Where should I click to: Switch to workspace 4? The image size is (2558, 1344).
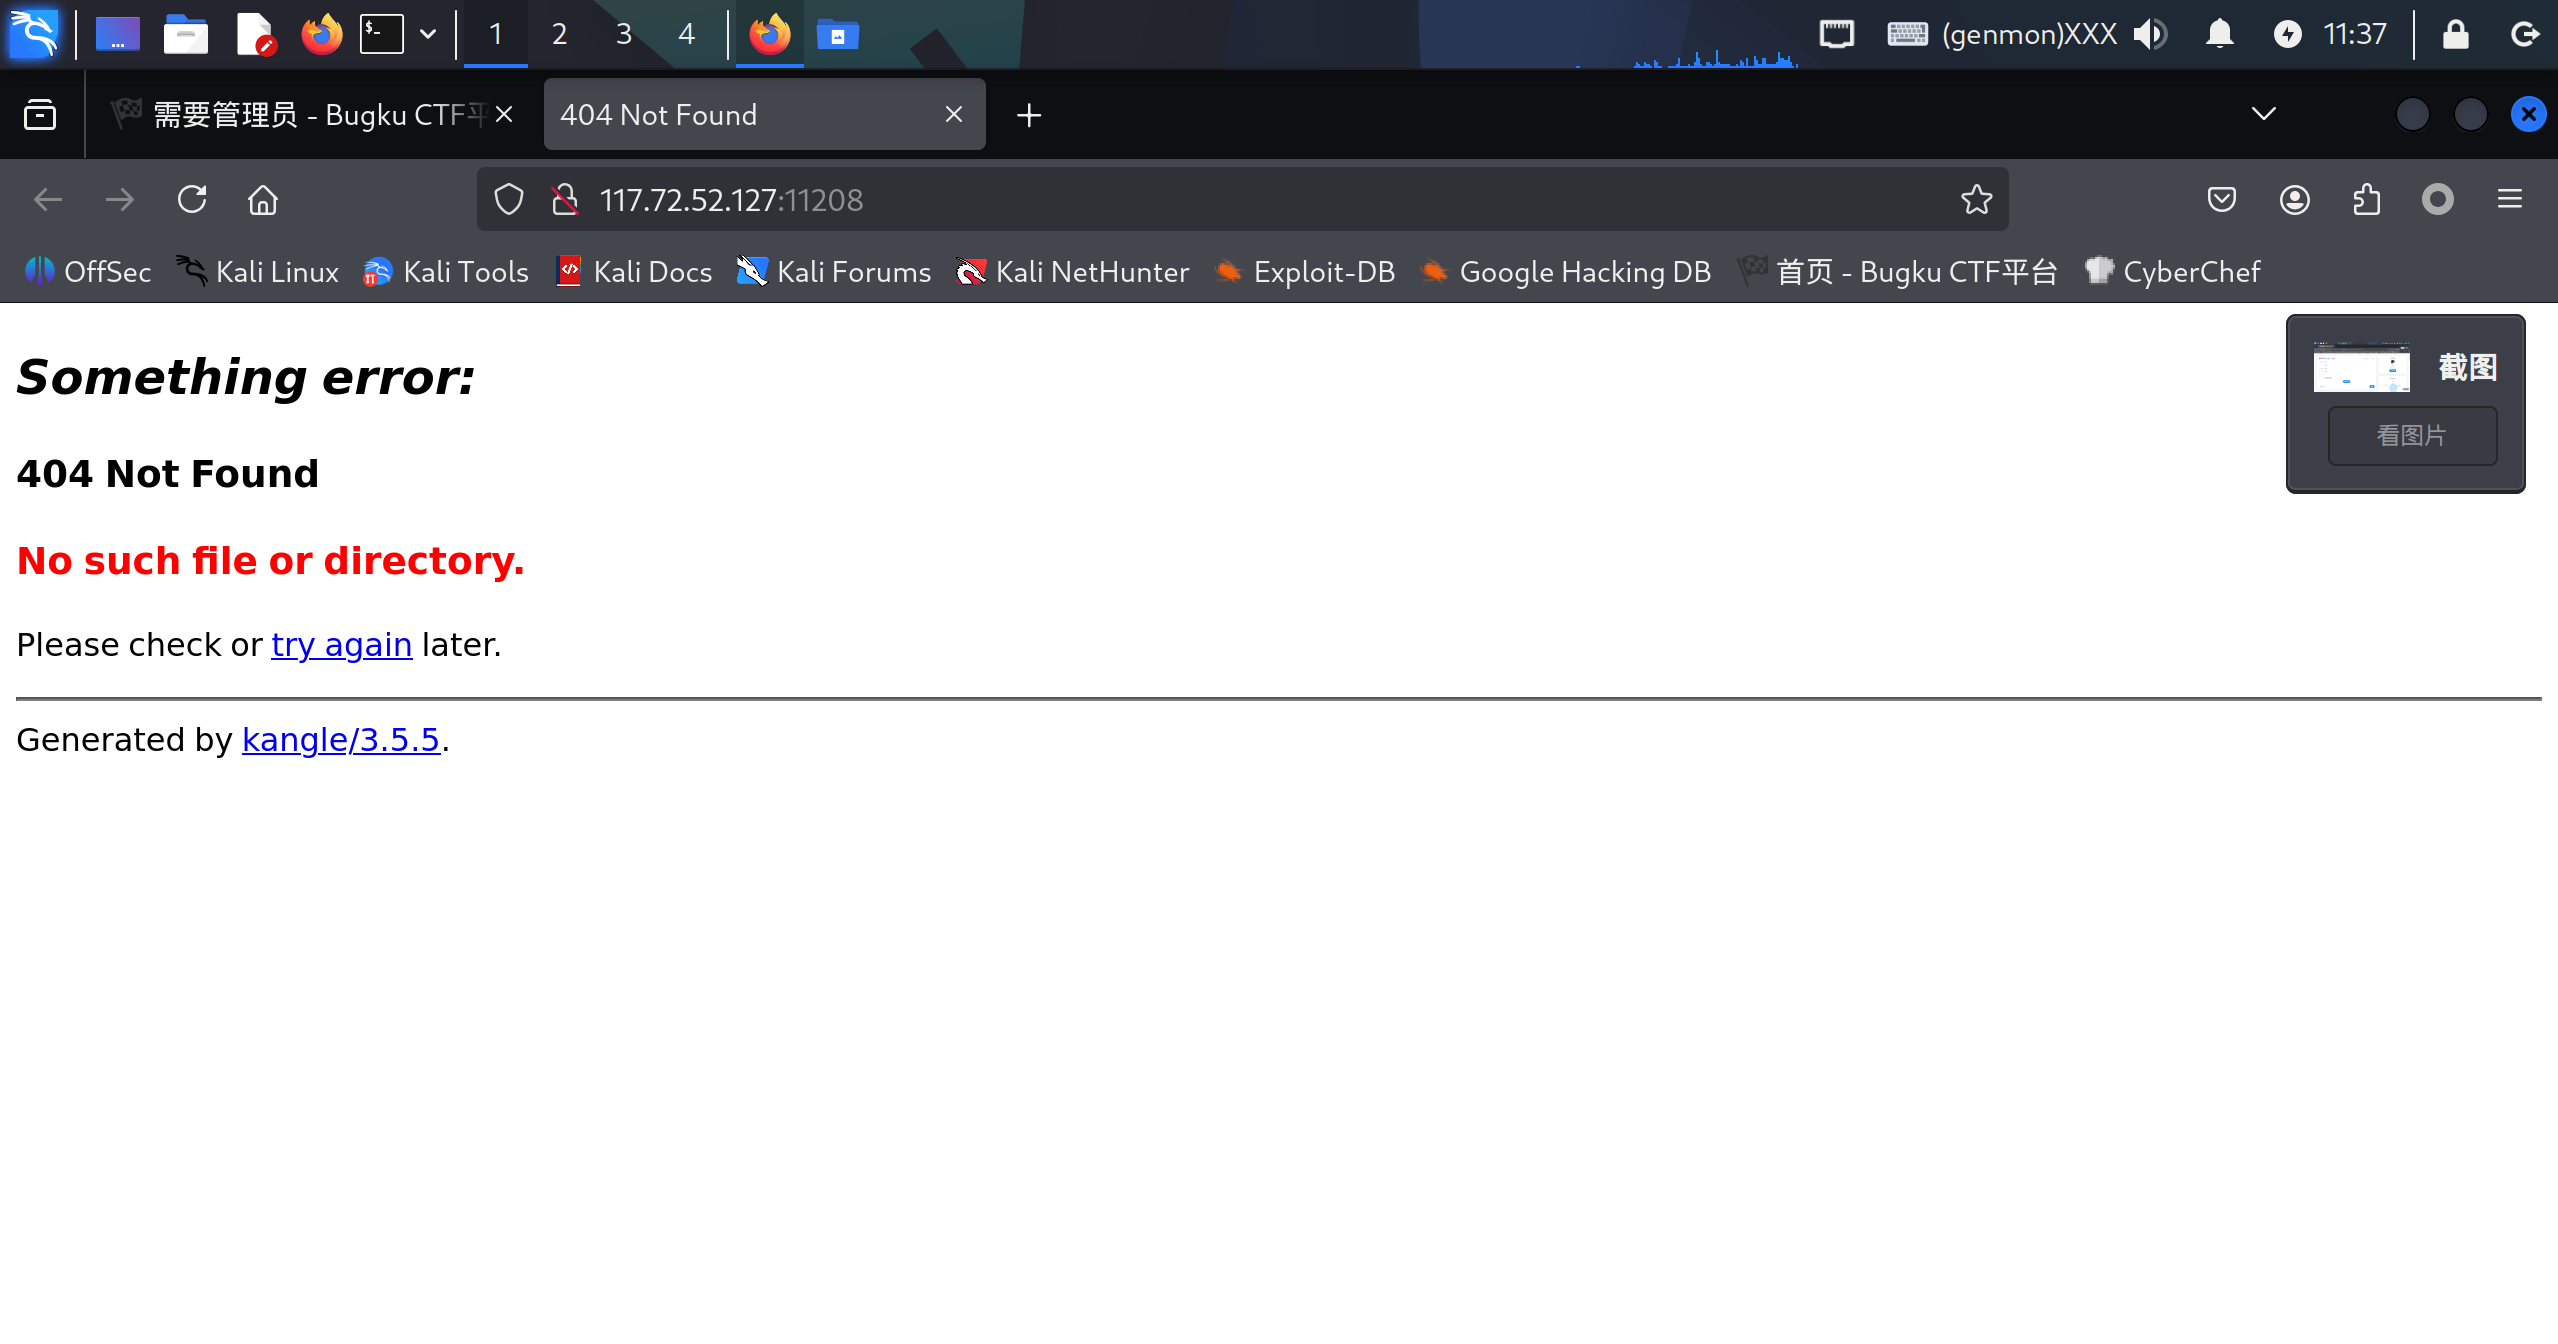tap(686, 35)
